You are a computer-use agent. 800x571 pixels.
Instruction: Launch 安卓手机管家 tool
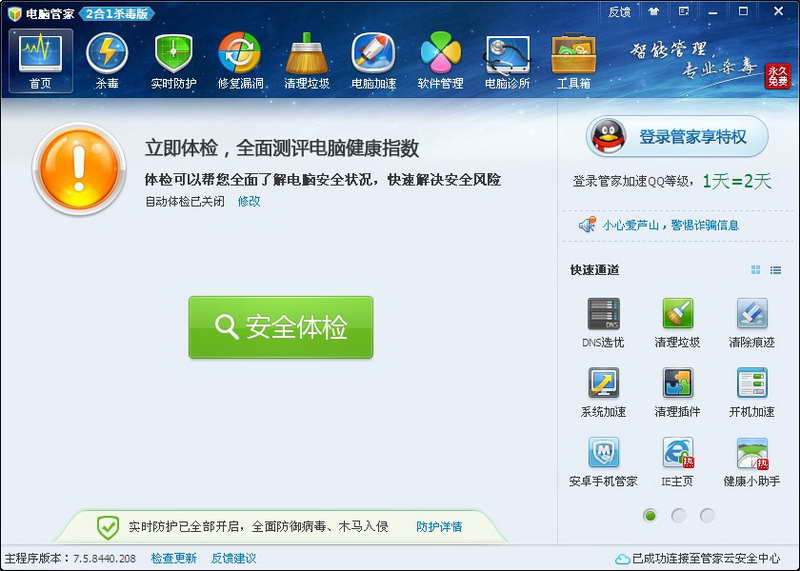tap(603, 462)
